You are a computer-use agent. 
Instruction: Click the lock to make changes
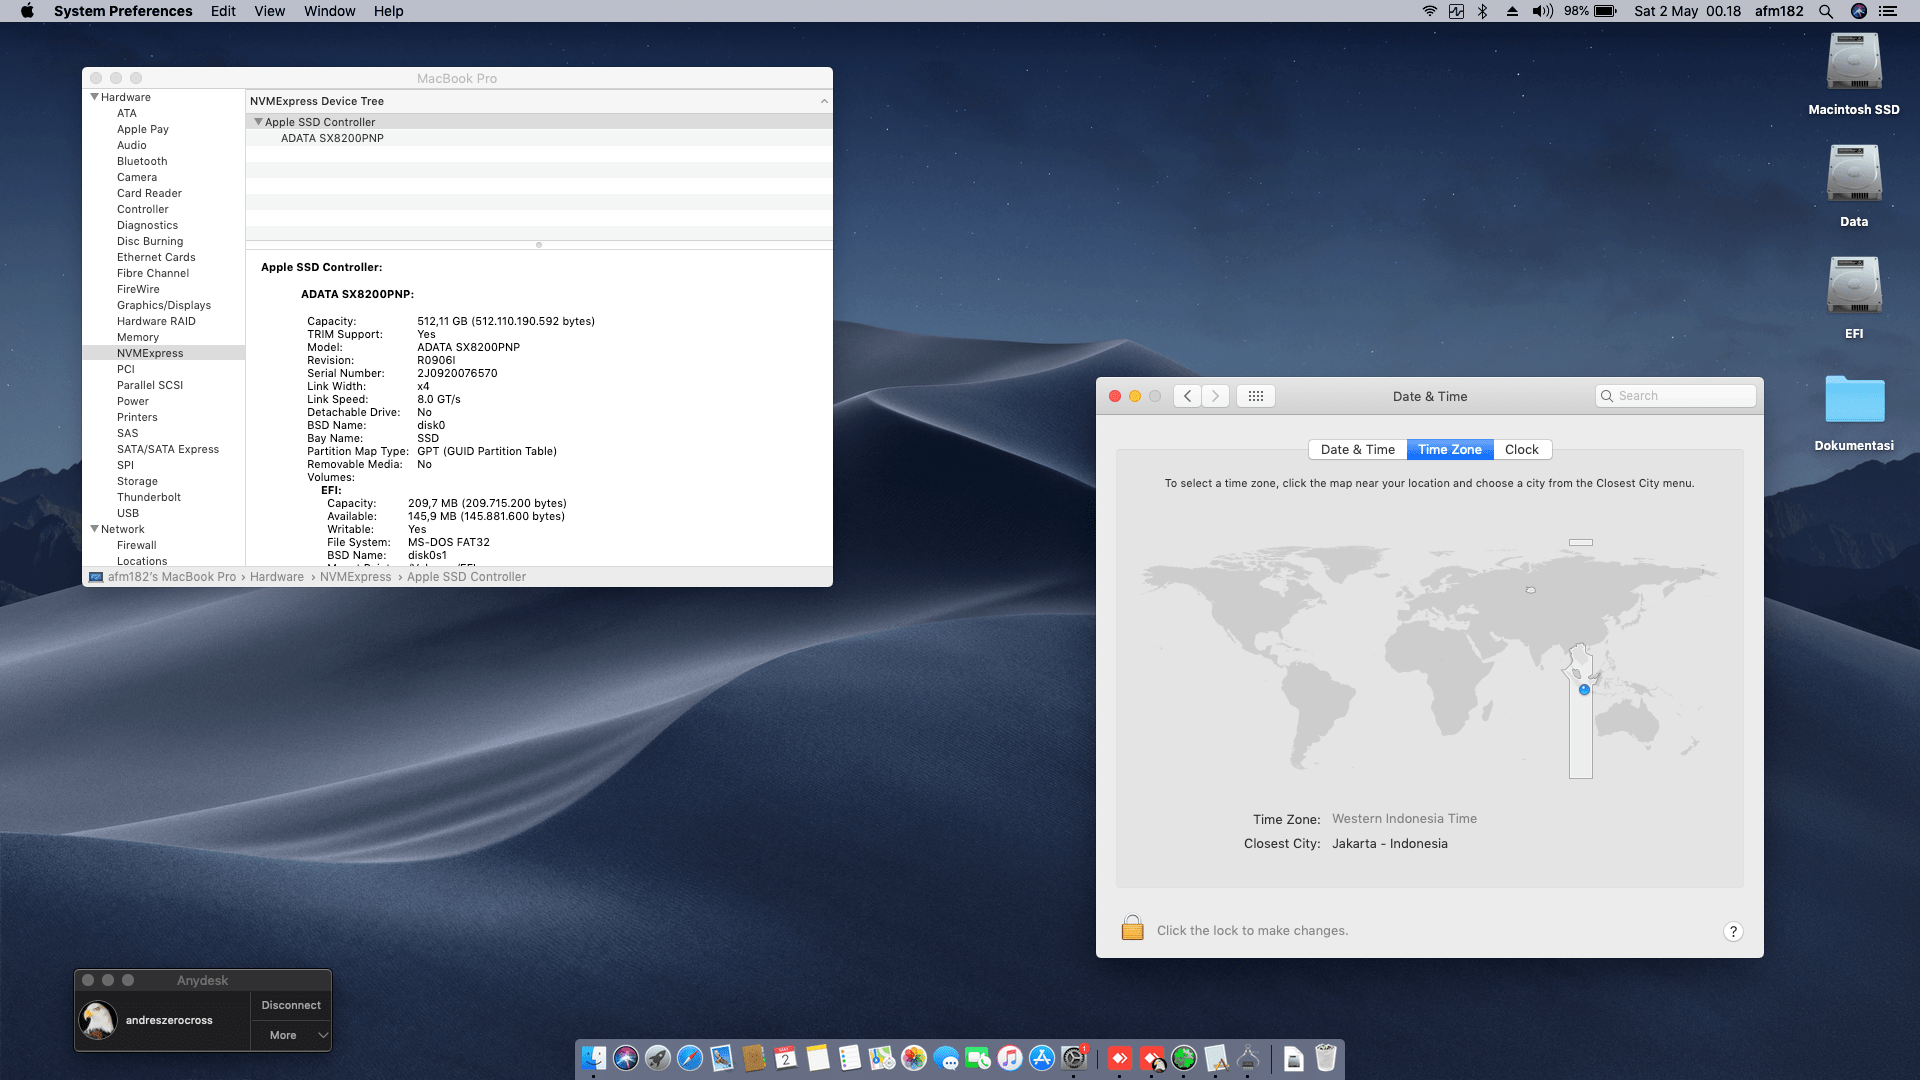1132,929
